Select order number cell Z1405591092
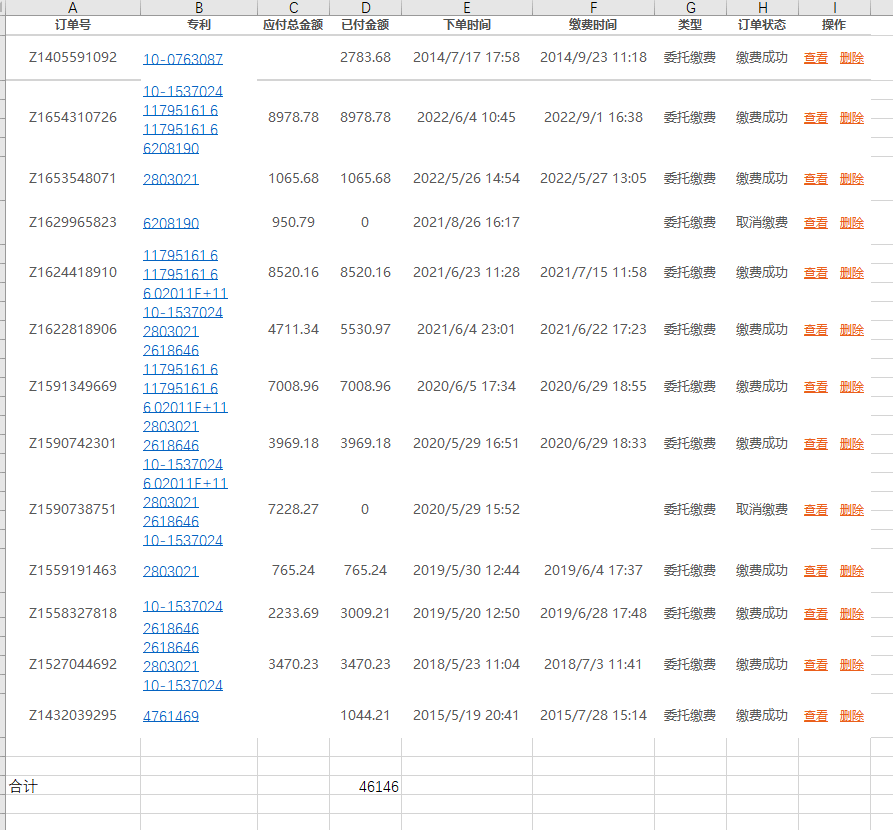 [x=73, y=58]
